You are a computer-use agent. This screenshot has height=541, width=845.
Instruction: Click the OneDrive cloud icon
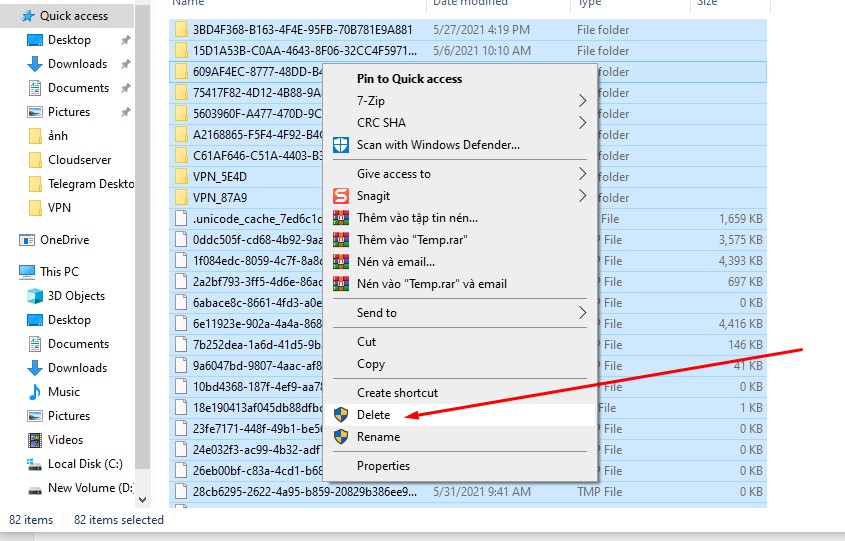[27, 240]
